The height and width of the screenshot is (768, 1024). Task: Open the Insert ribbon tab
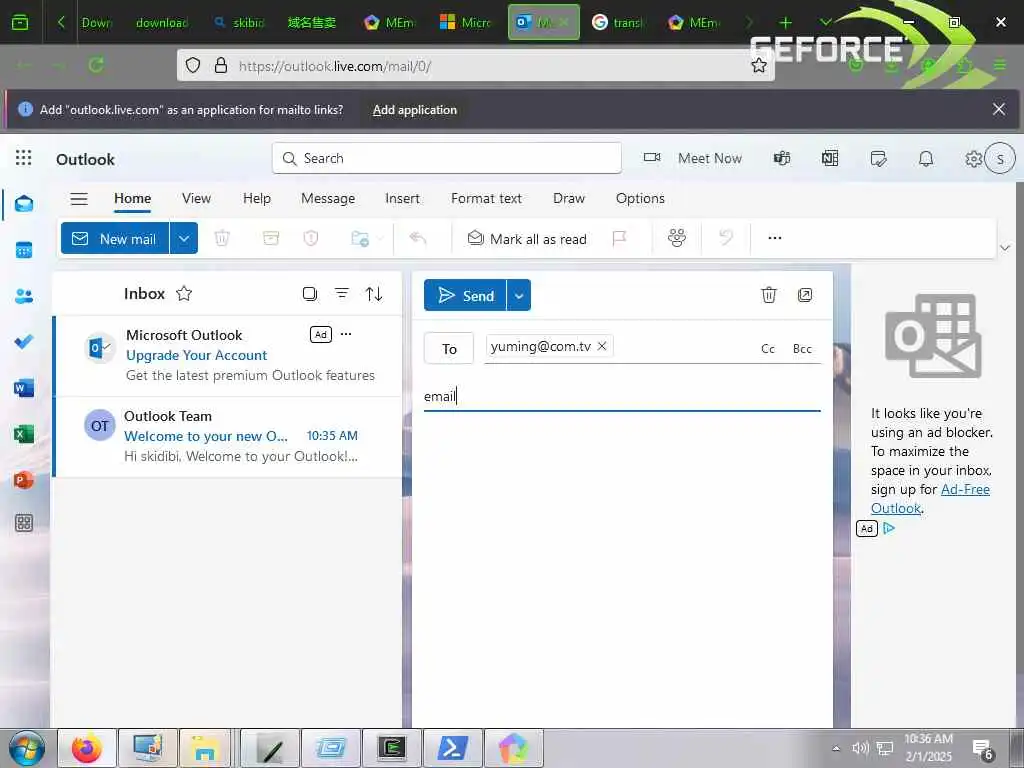pyautogui.click(x=402, y=199)
